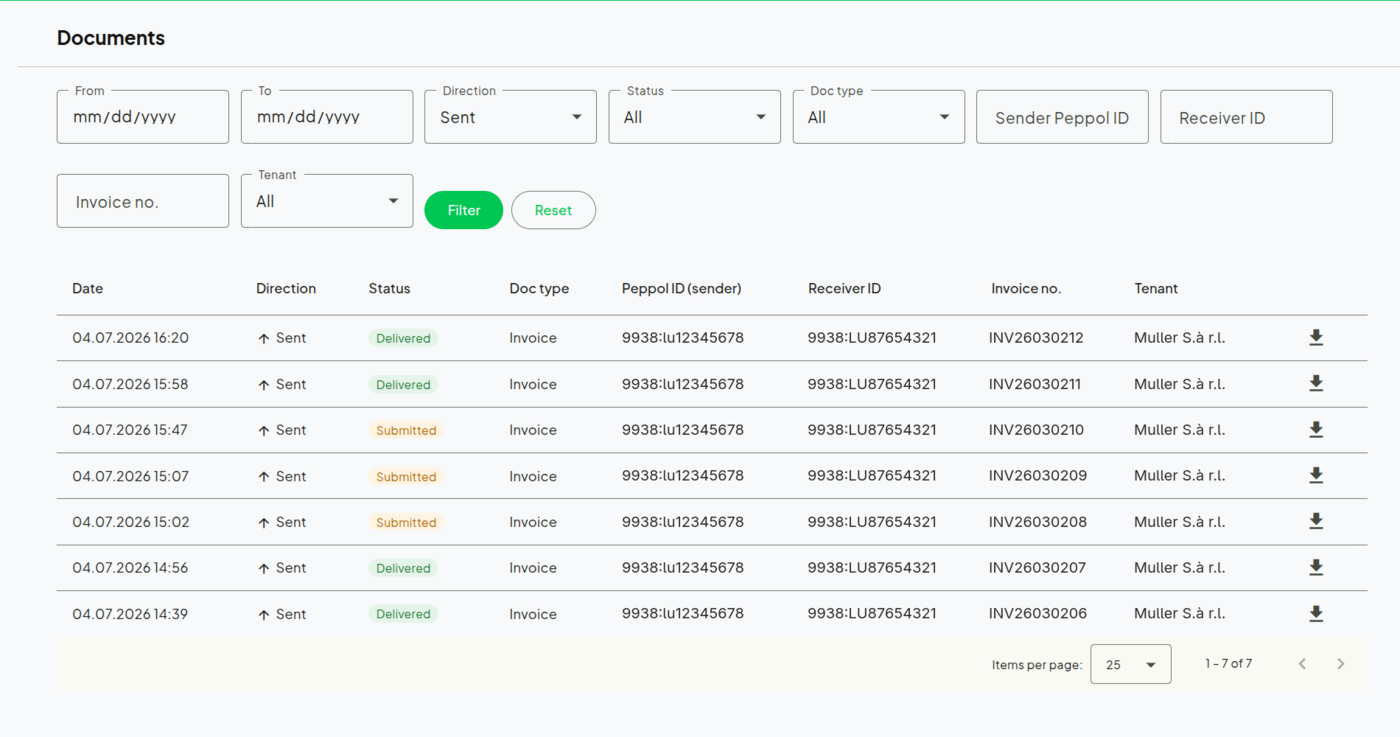
Task: Click Delivered status for INV26030212
Action: pos(403,338)
